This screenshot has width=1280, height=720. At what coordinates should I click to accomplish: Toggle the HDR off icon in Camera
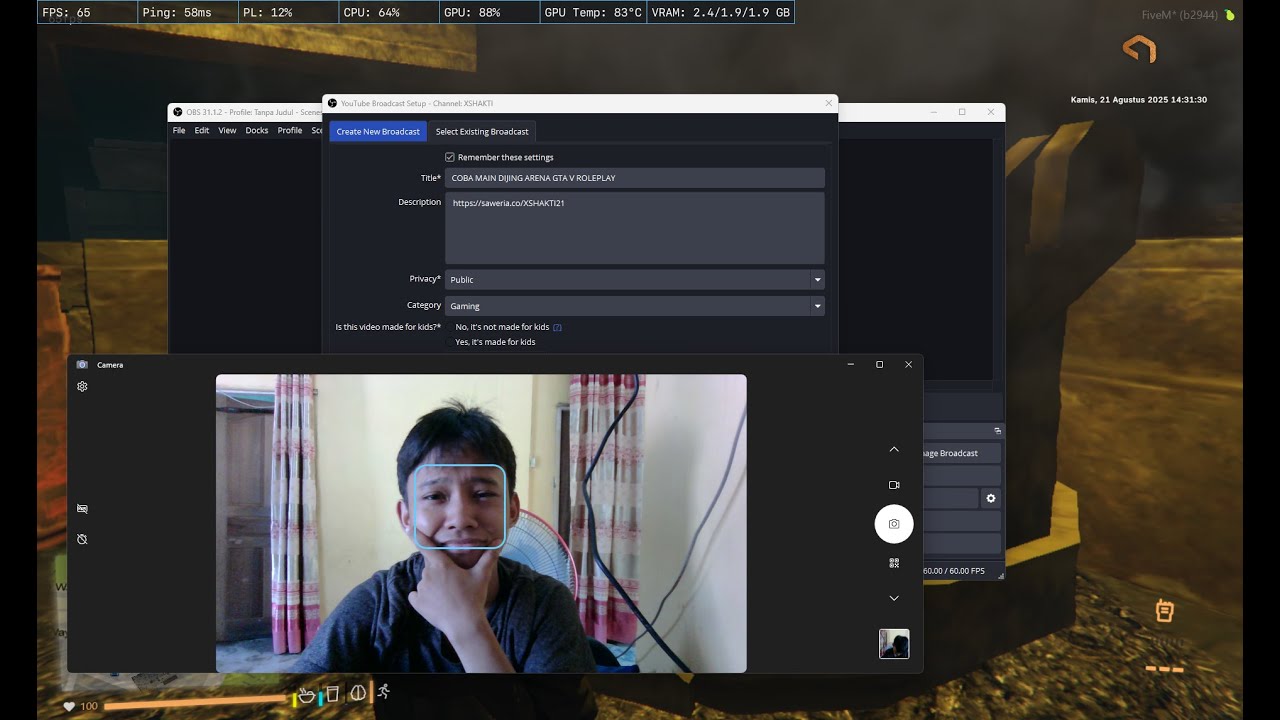(x=82, y=508)
